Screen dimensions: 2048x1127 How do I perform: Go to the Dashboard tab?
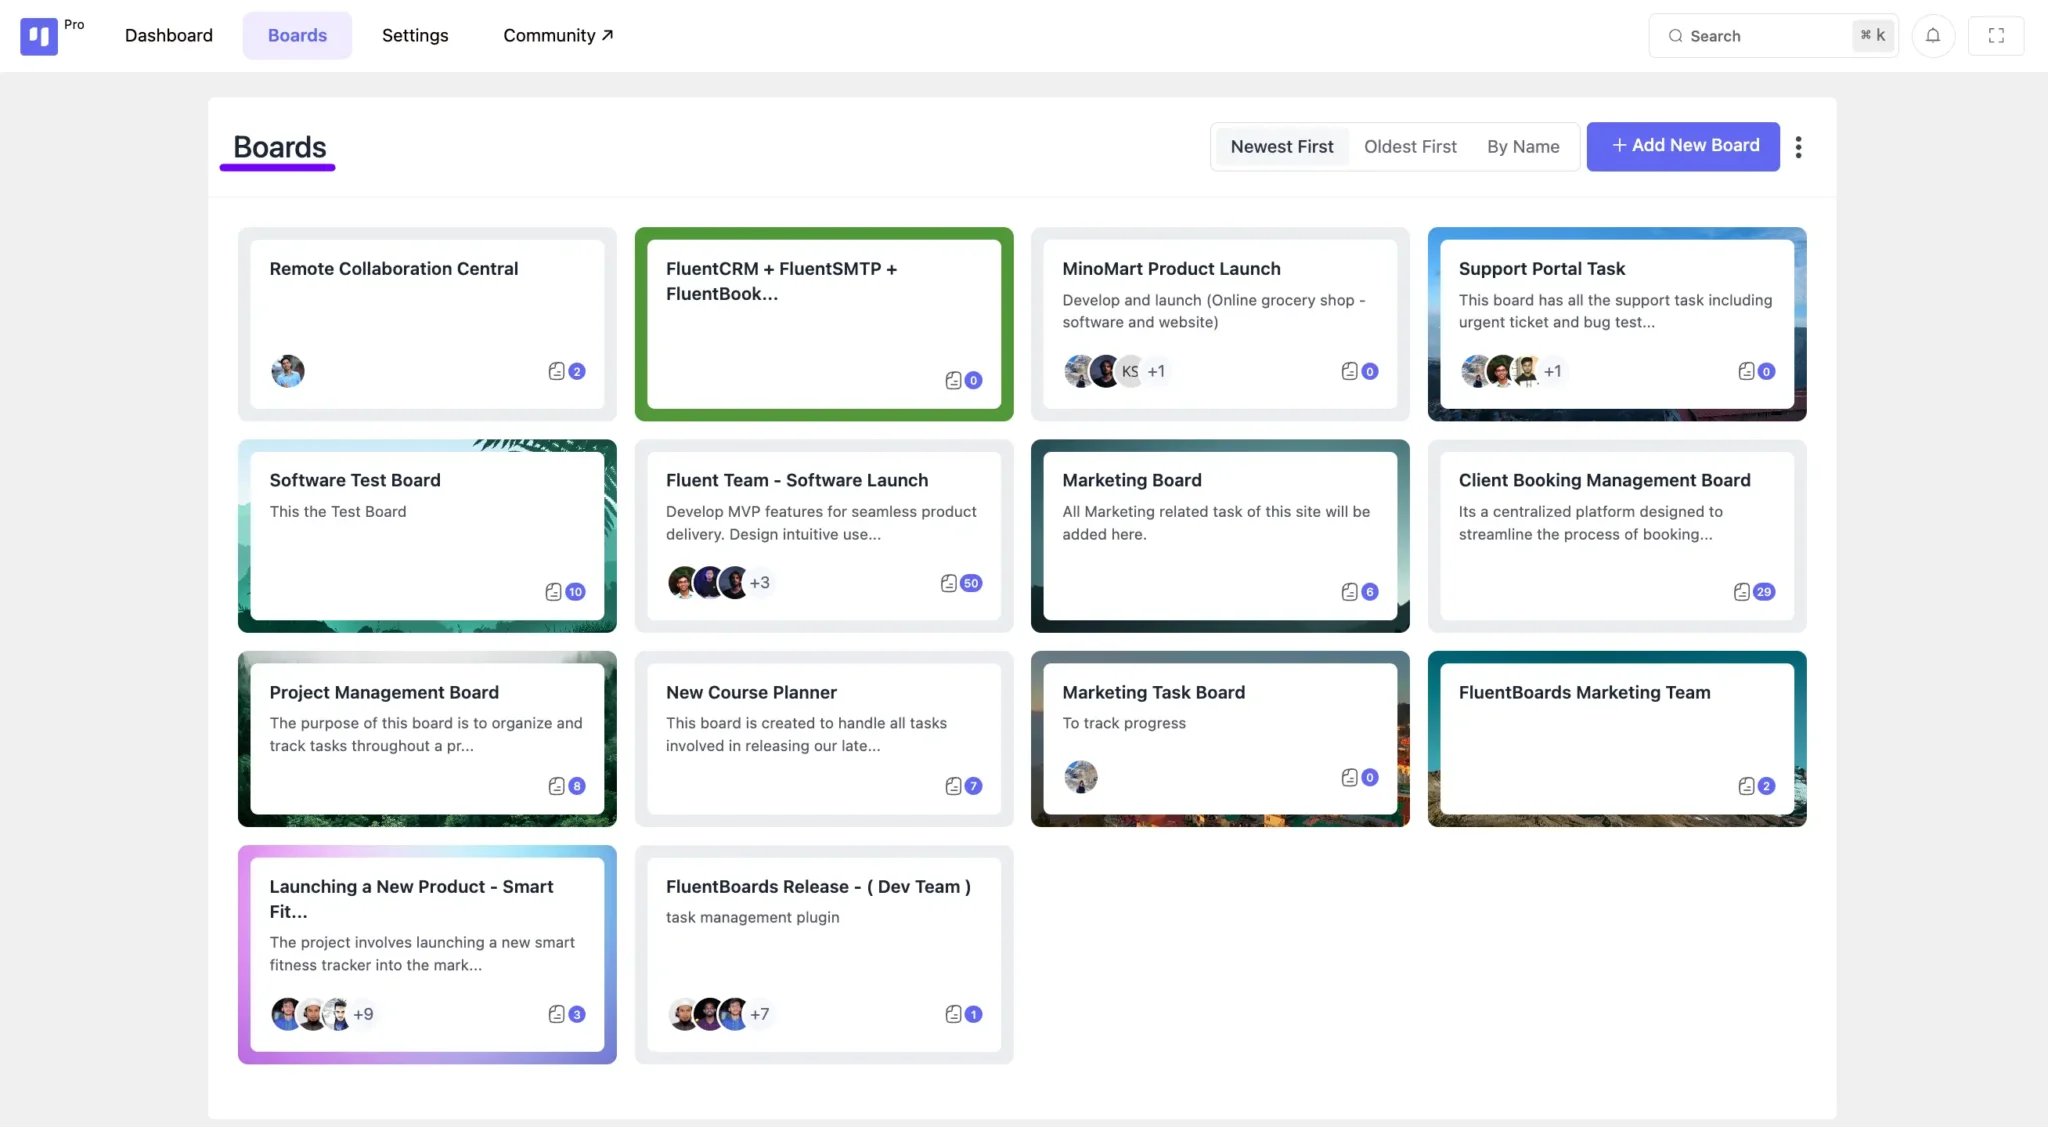coord(168,36)
